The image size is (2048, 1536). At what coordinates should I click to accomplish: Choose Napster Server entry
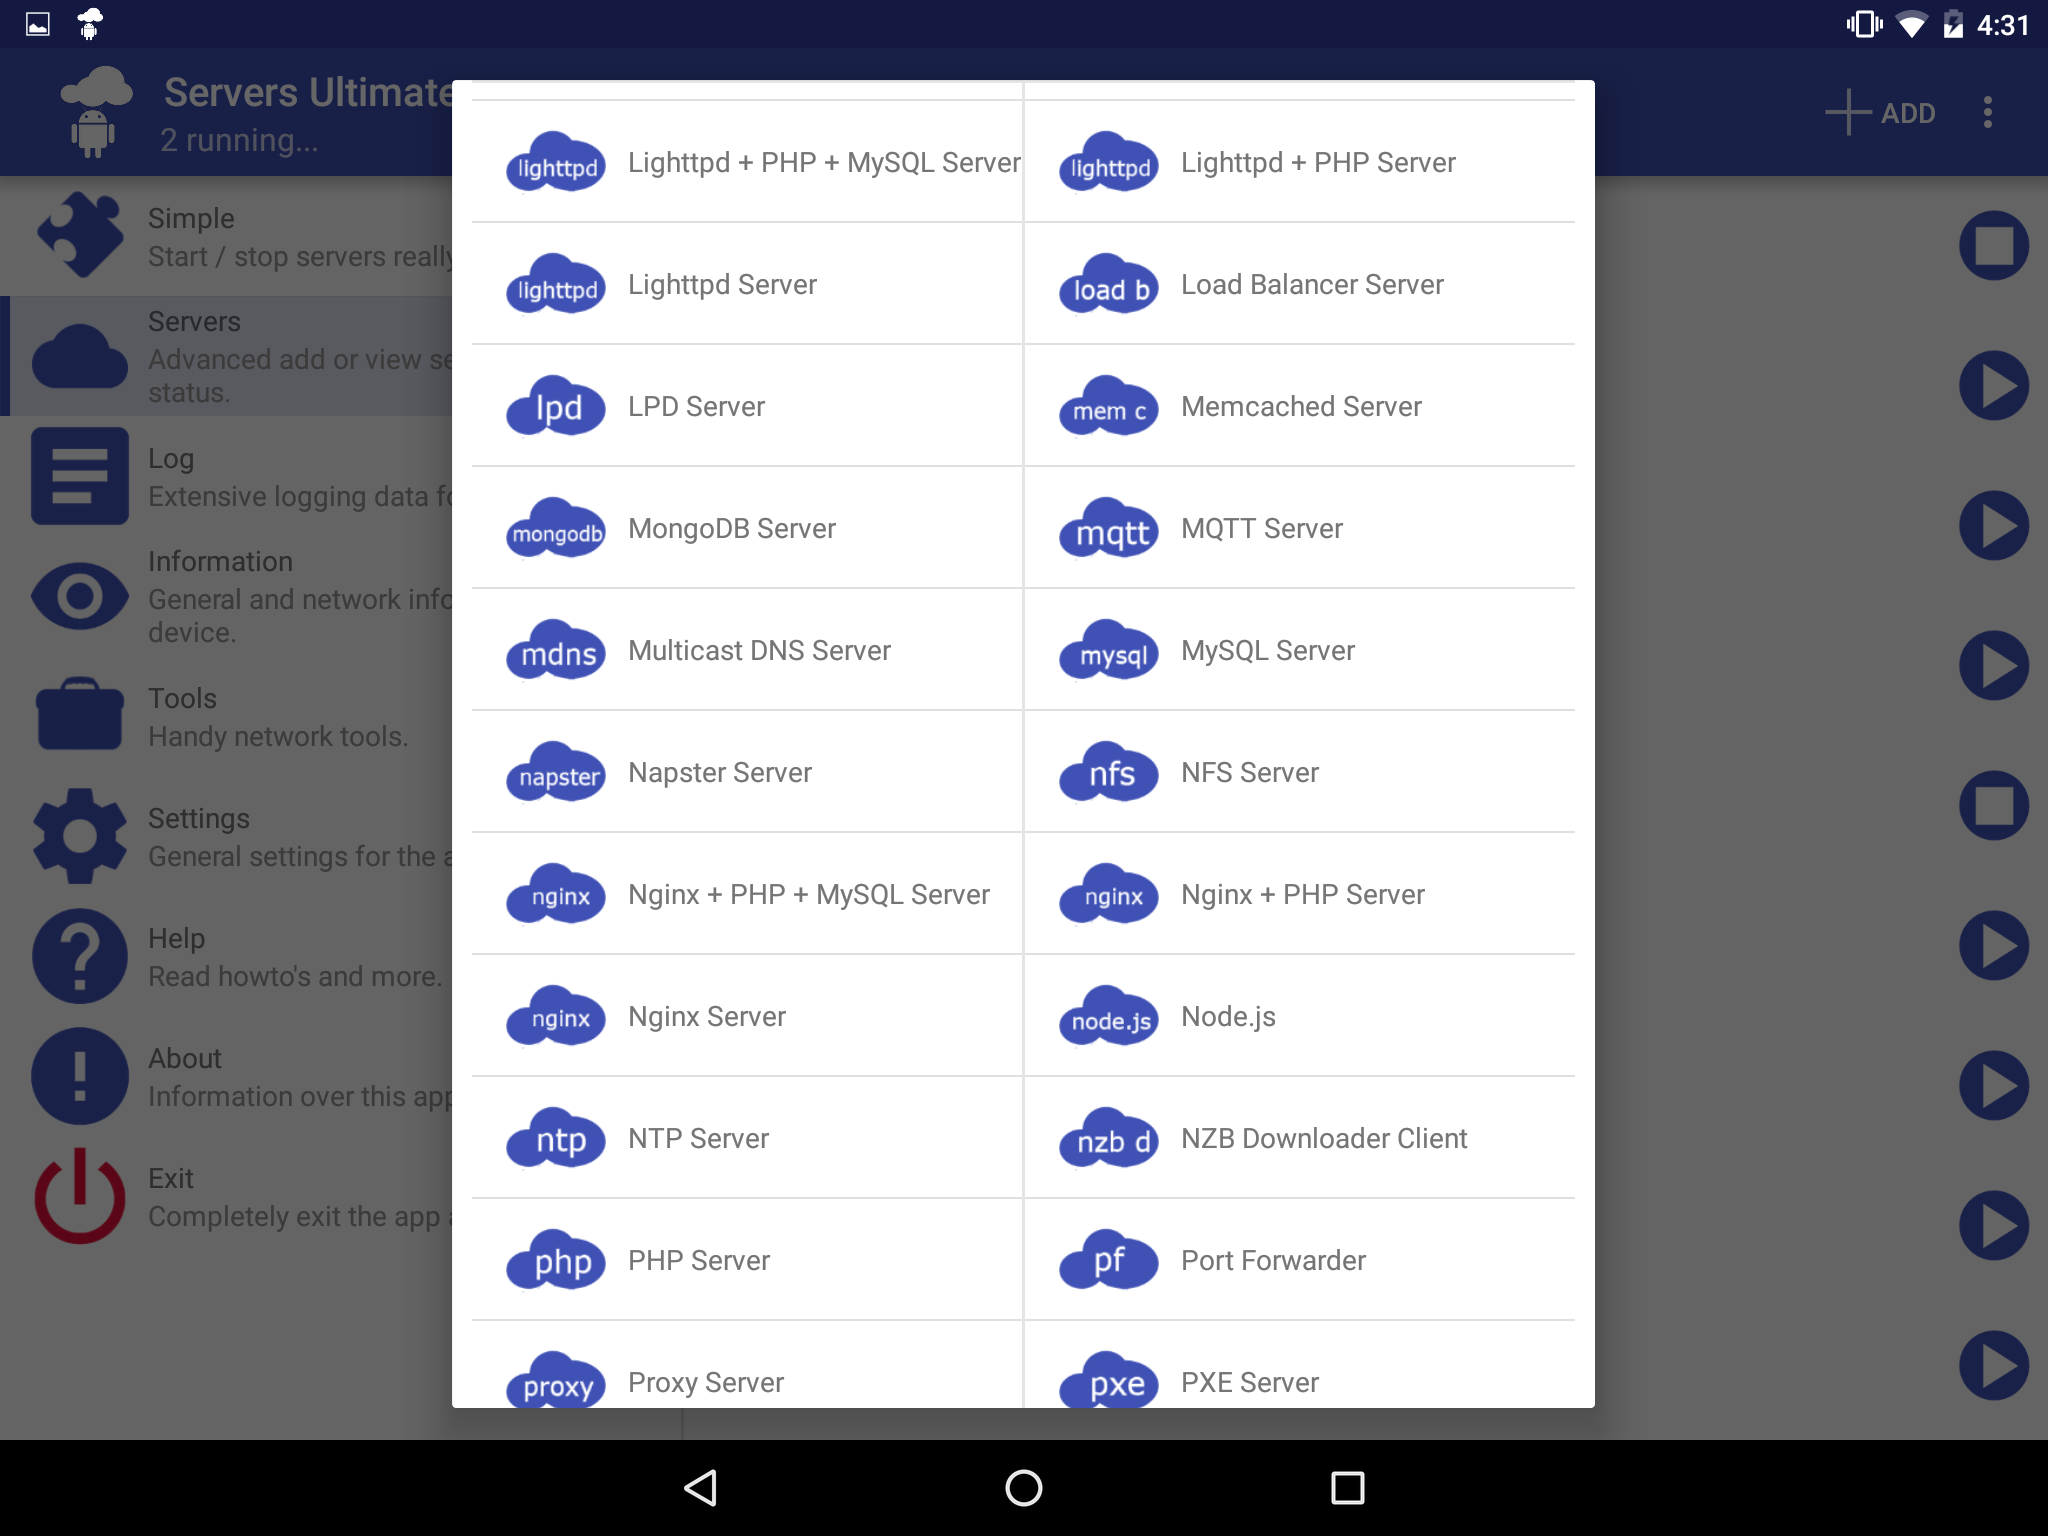coord(747,772)
